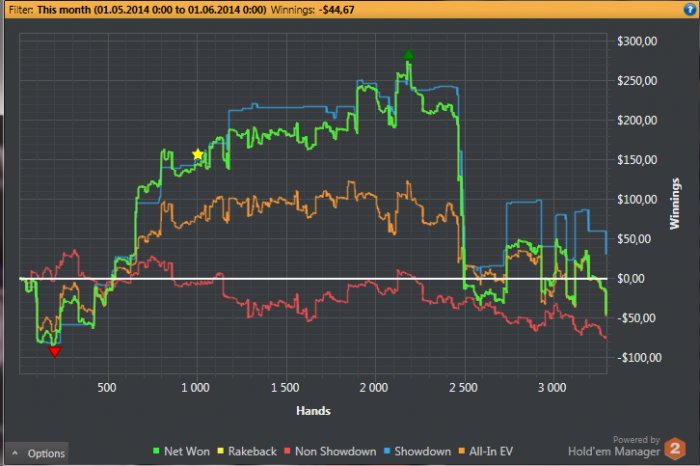Click the -$50,00 axis label
Viewport: 700px width, 466px height.
point(637,318)
